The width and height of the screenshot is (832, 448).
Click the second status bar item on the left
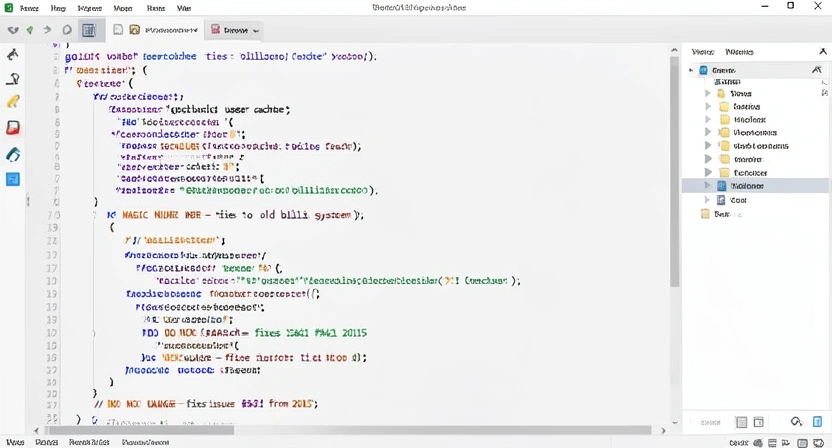(47, 442)
